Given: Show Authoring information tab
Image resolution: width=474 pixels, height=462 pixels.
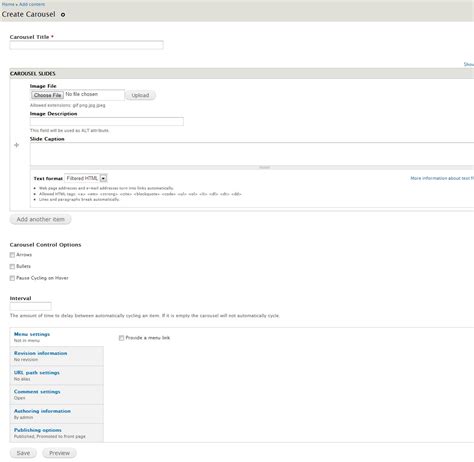Looking at the screenshot, I should coord(57,414).
